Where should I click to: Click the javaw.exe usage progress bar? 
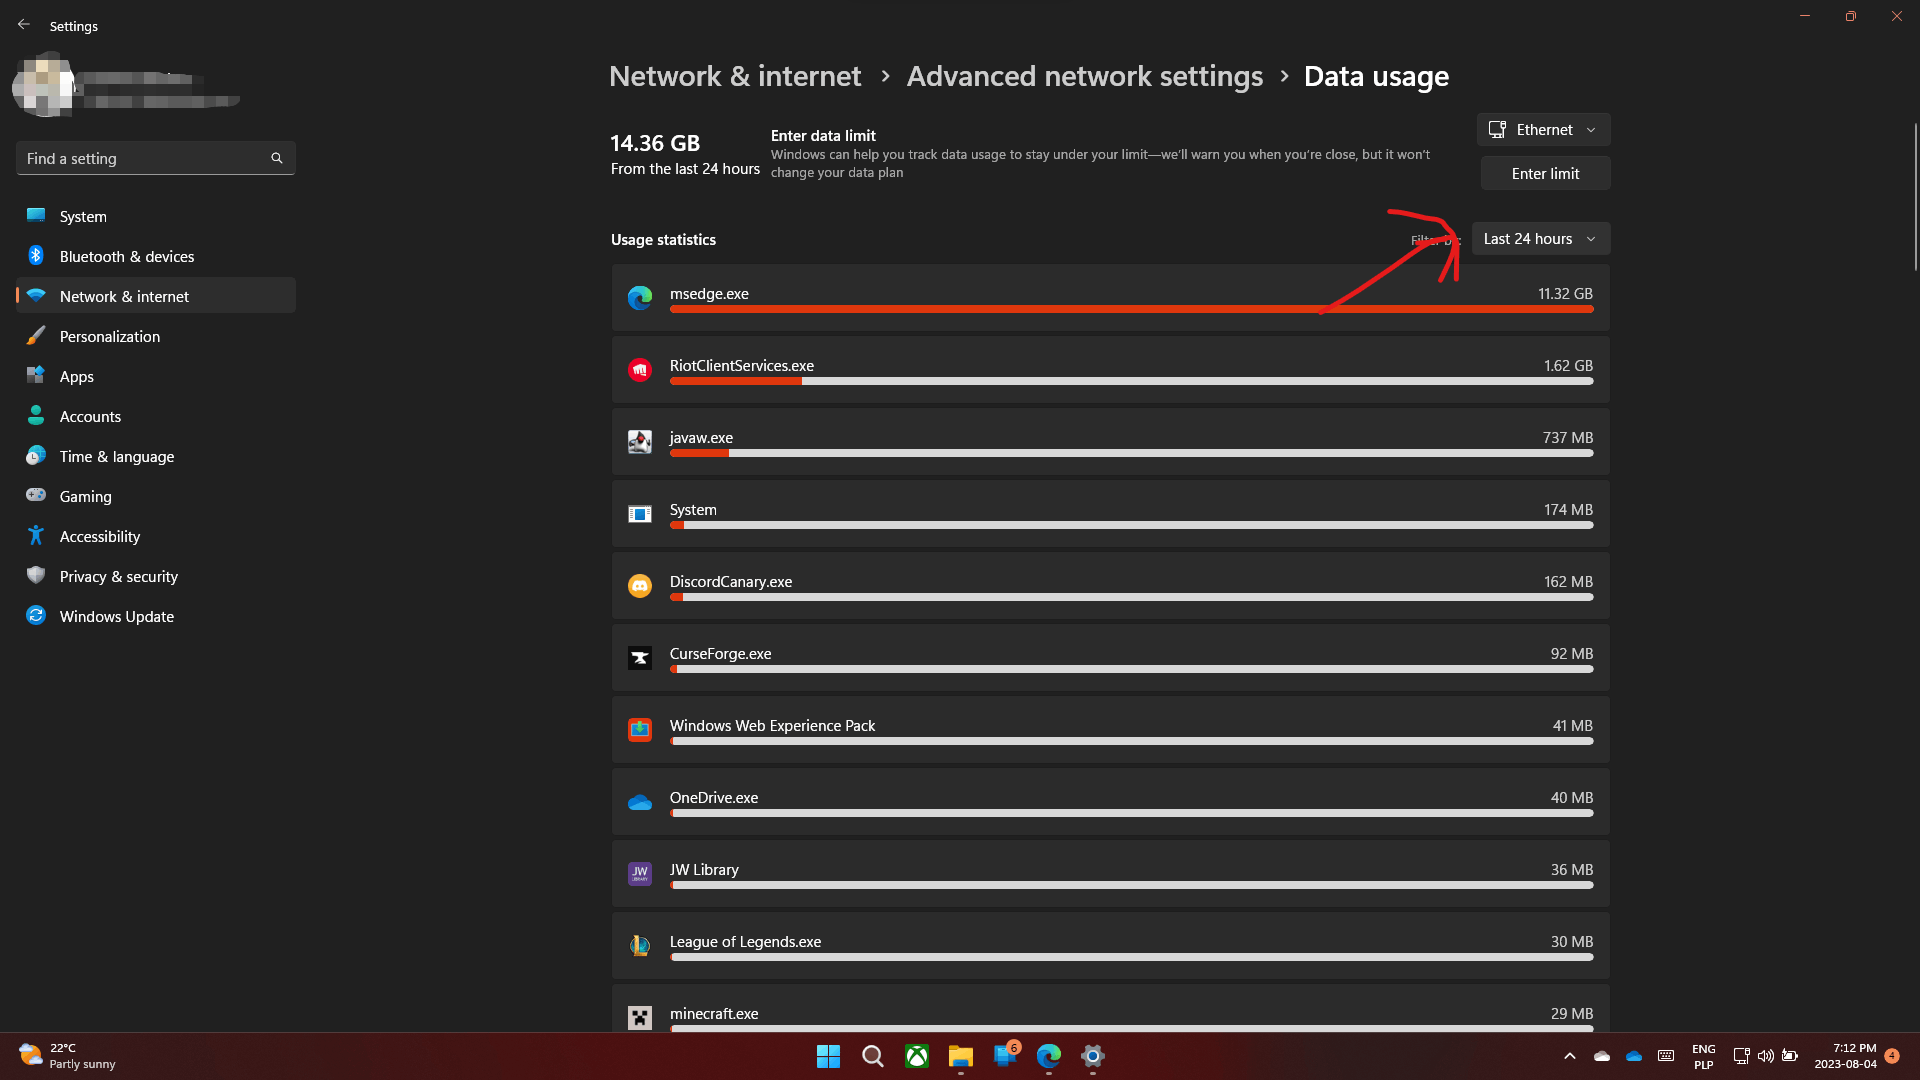tap(1131, 453)
